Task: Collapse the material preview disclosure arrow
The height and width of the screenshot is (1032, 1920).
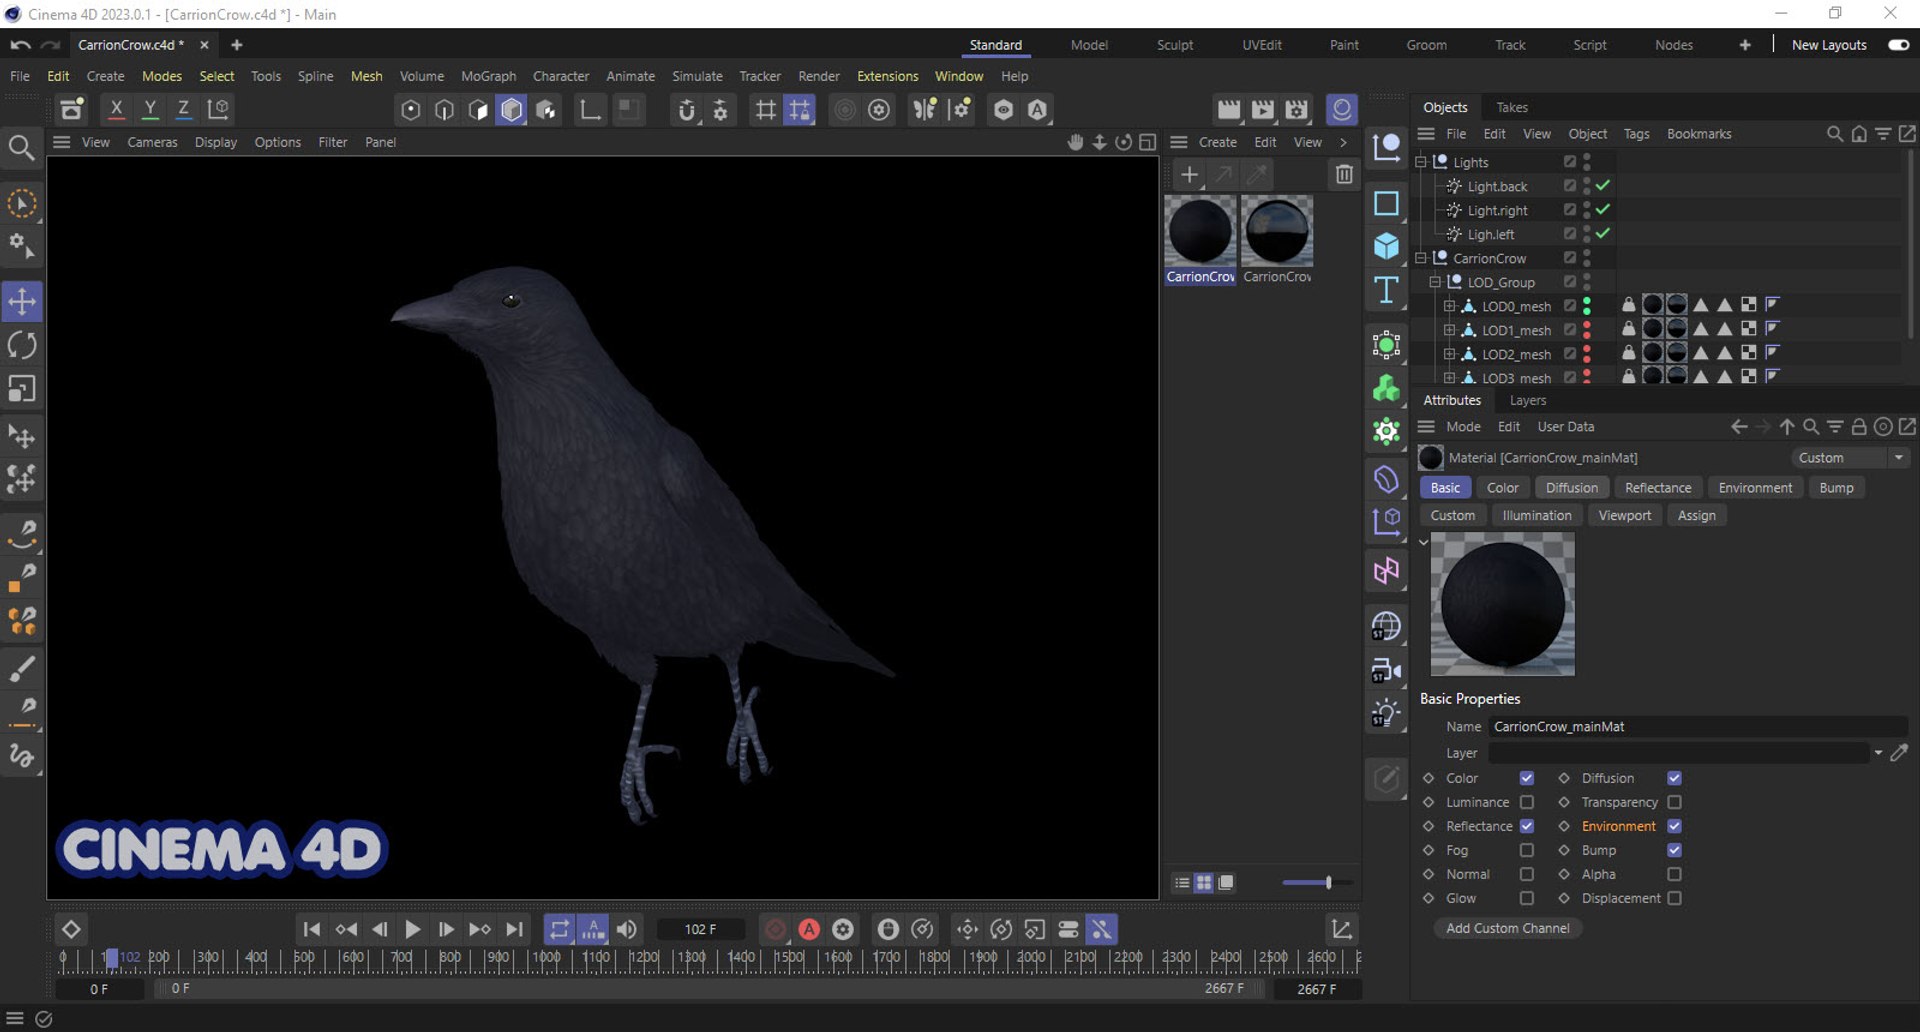Action: pos(1424,542)
